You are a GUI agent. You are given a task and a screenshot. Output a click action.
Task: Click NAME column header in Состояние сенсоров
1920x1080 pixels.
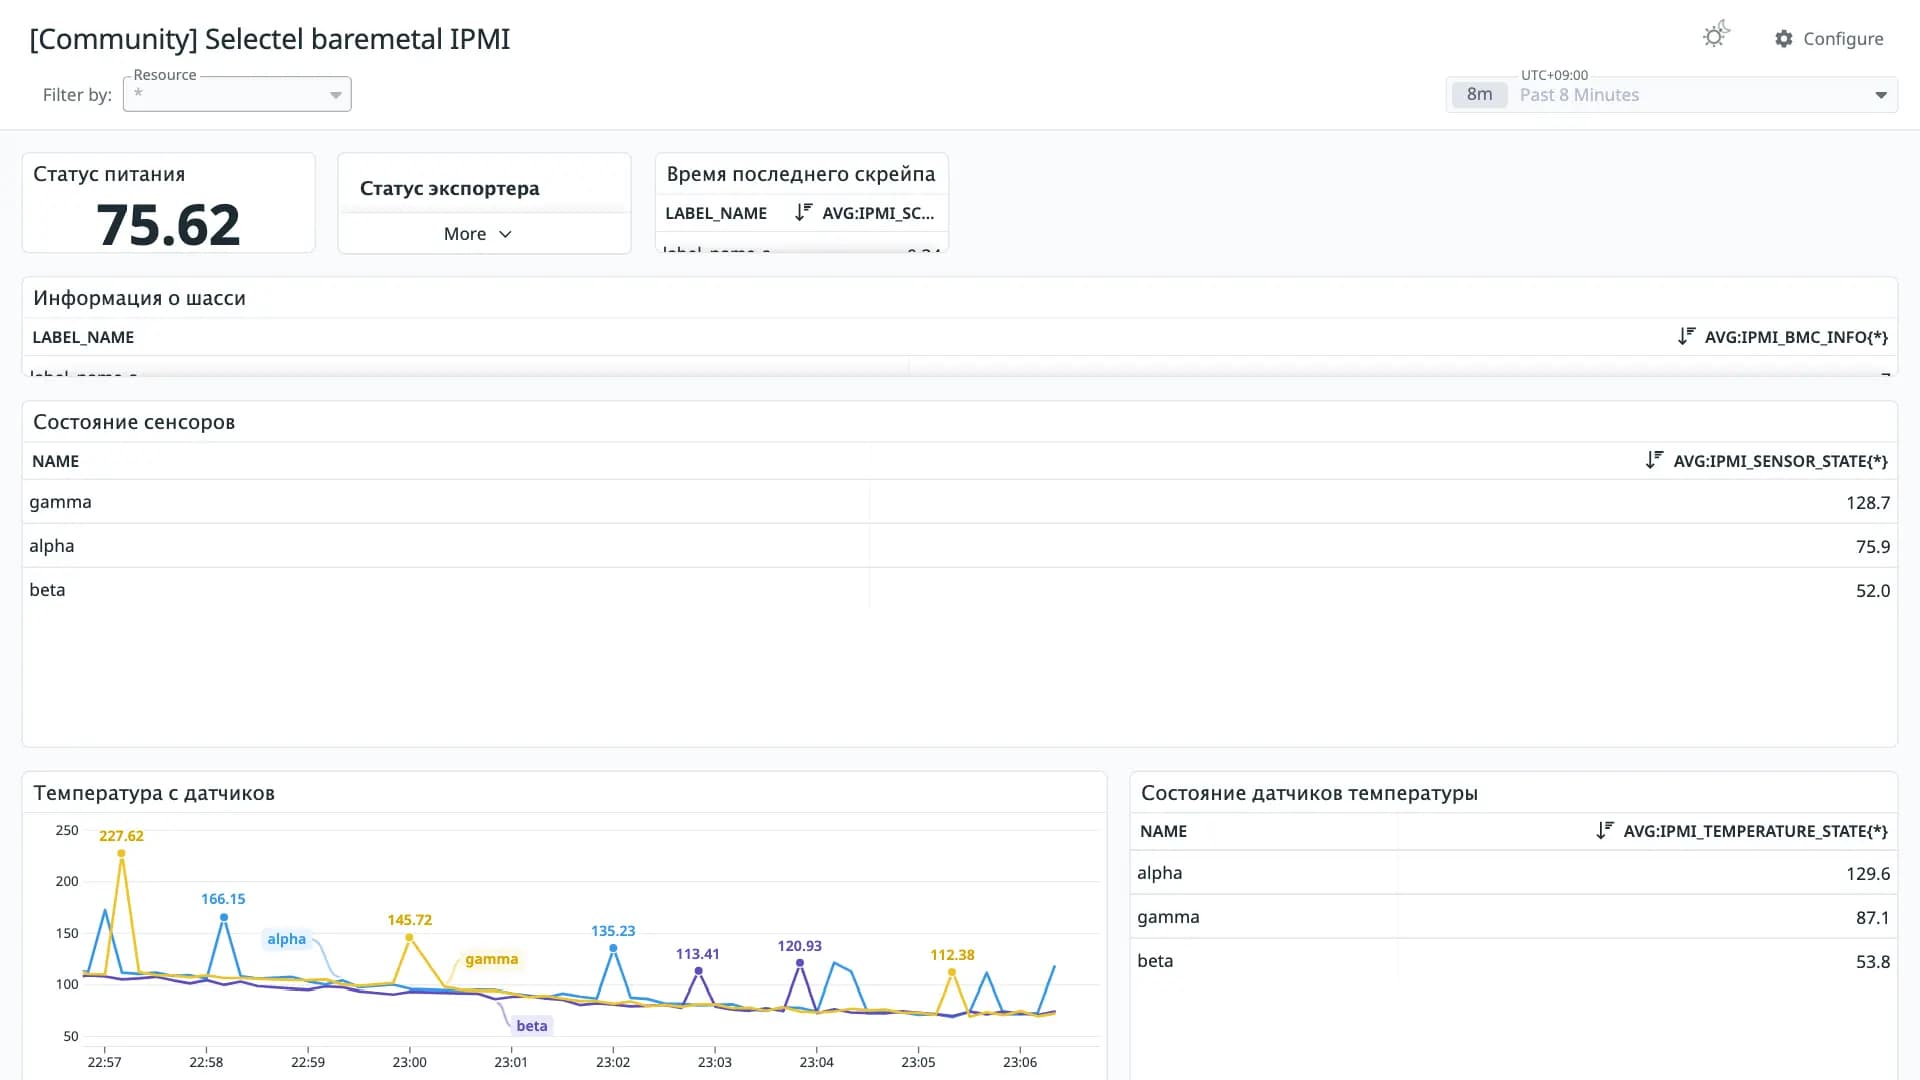(x=55, y=461)
